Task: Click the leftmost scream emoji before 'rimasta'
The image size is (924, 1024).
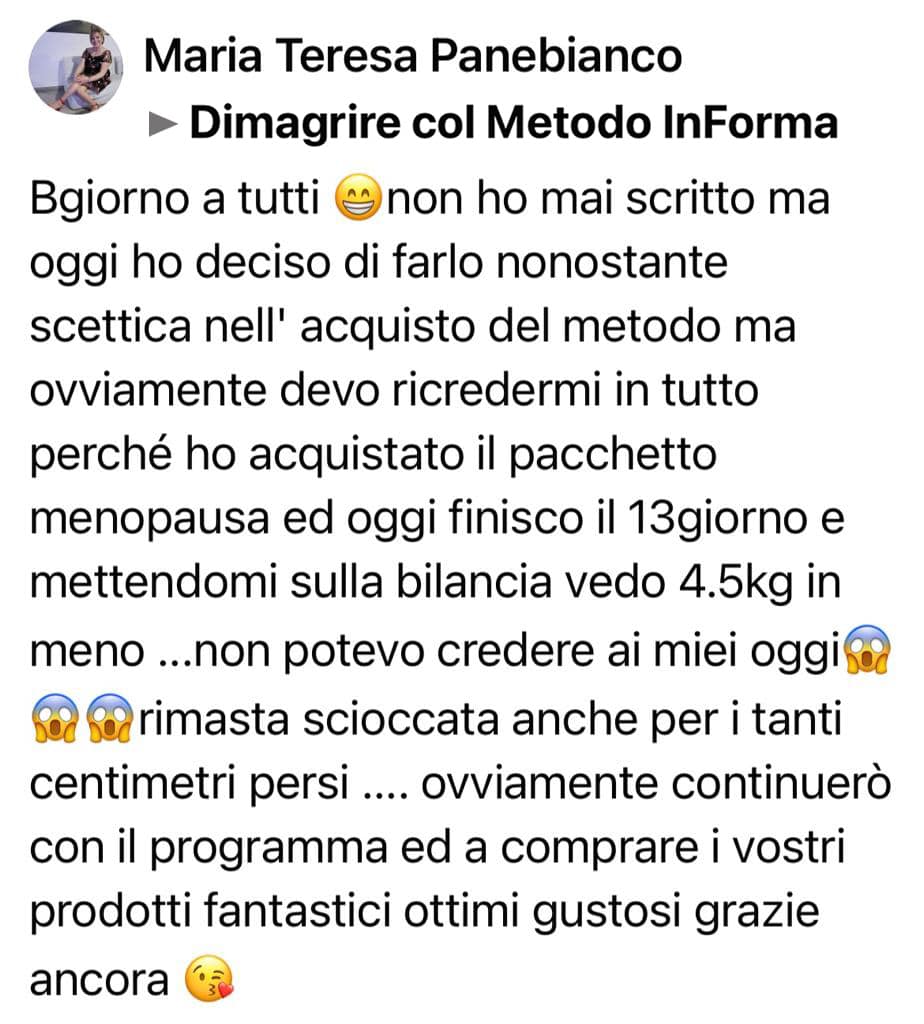Action: tap(55, 718)
